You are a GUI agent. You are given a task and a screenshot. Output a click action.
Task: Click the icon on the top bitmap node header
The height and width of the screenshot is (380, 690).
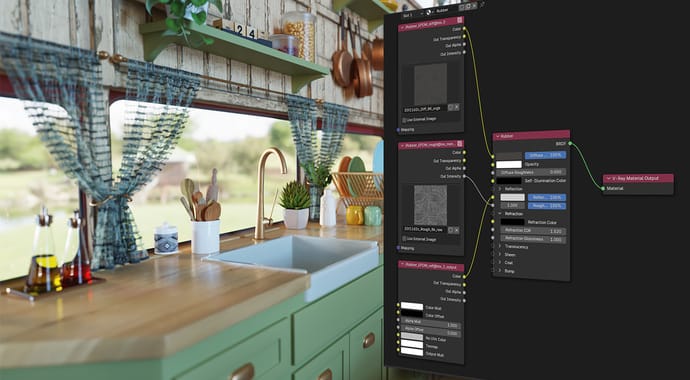click(x=460, y=20)
